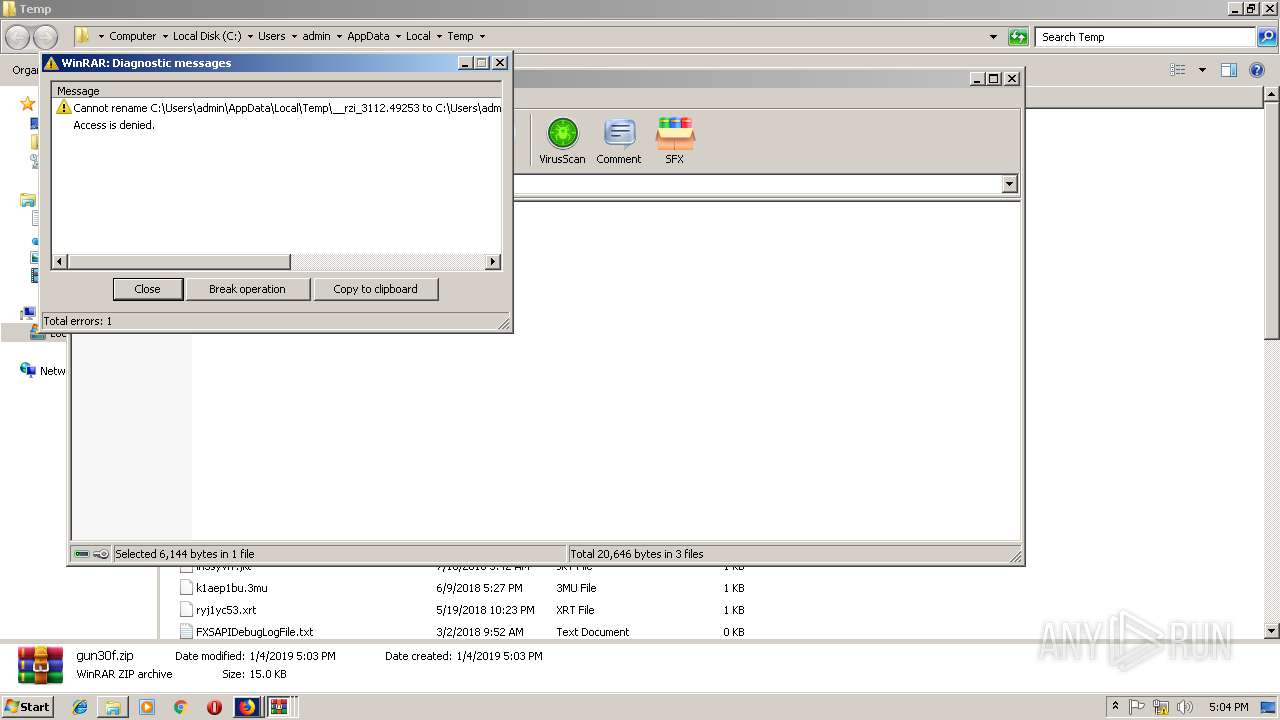Viewport: 1280px width, 720px height.
Task: Click the system clock showing 5:04 PM
Action: (1228, 707)
